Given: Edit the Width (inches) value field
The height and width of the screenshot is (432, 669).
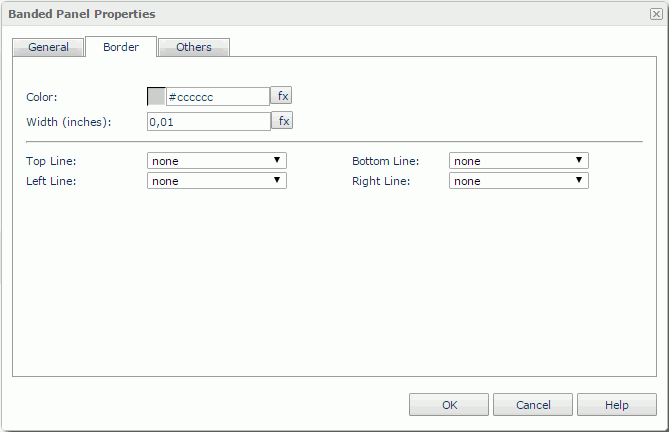Looking at the screenshot, I should pos(209,122).
